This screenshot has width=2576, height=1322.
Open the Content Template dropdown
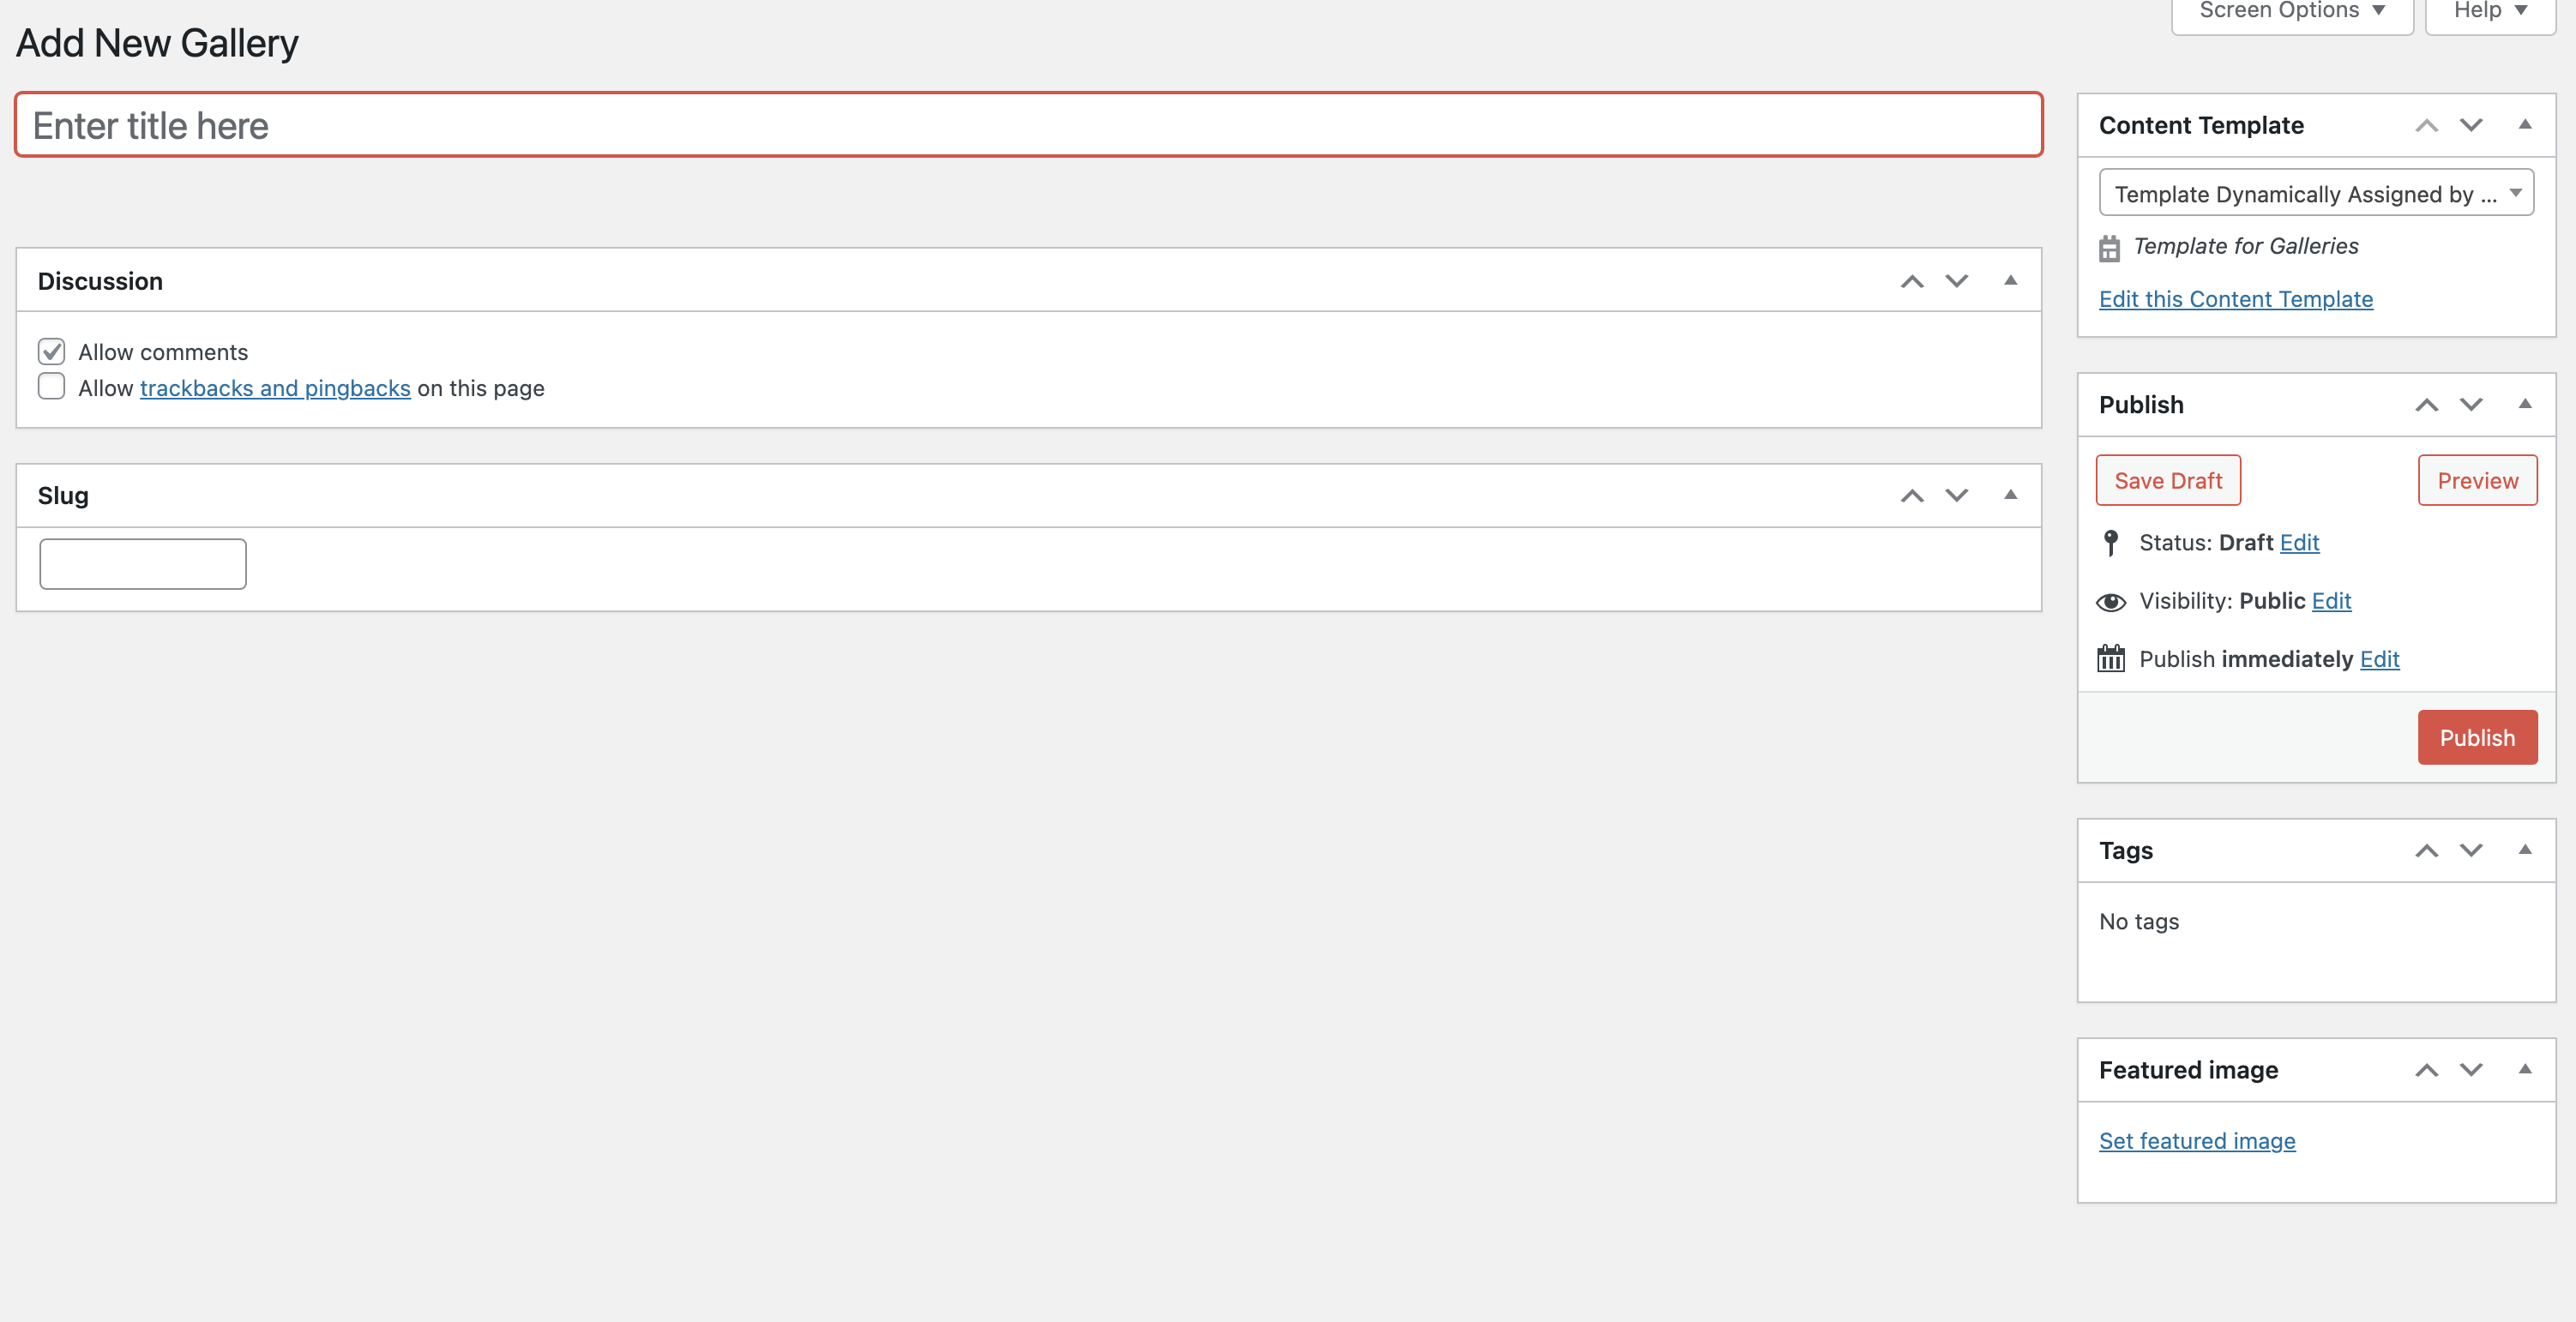coord(2316,193)
